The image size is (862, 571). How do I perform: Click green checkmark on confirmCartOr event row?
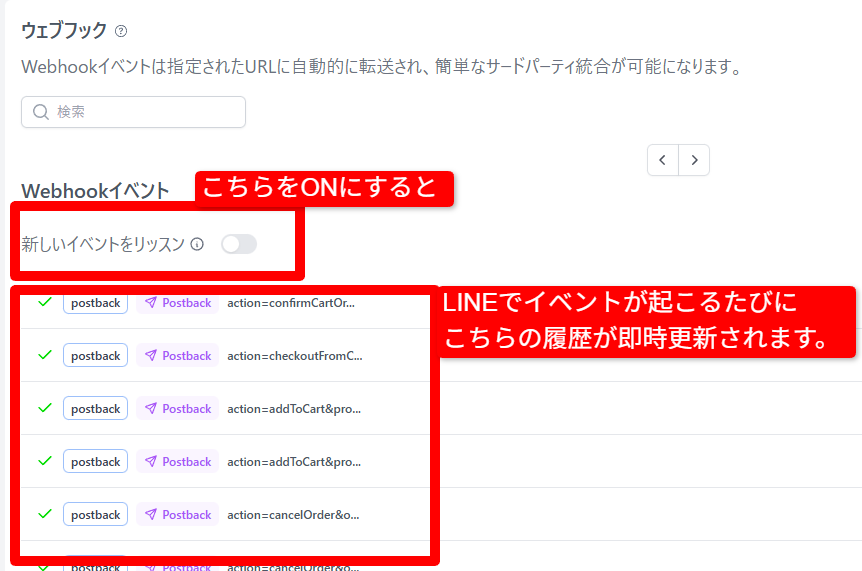pyautogui.click(x=44, y=302)
